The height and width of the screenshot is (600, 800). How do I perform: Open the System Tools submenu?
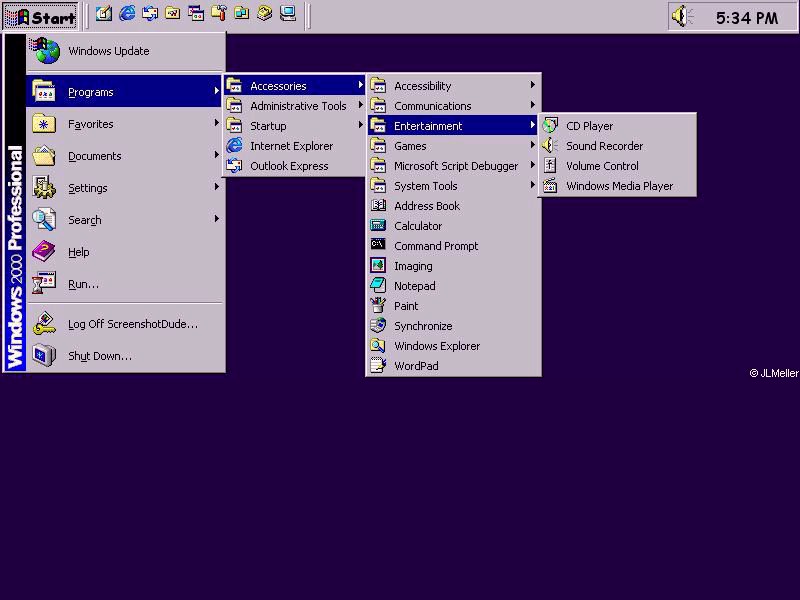pos(453,186)
